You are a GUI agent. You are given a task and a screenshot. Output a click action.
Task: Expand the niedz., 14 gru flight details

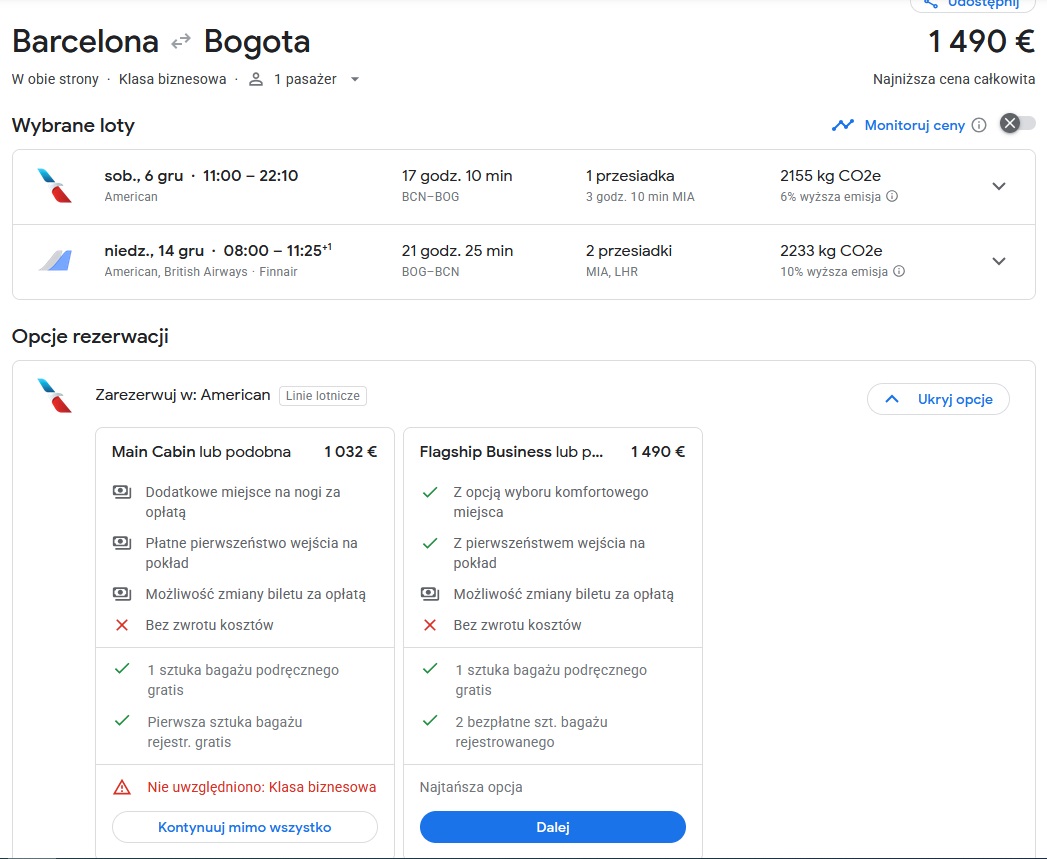[x=998, y=261]
